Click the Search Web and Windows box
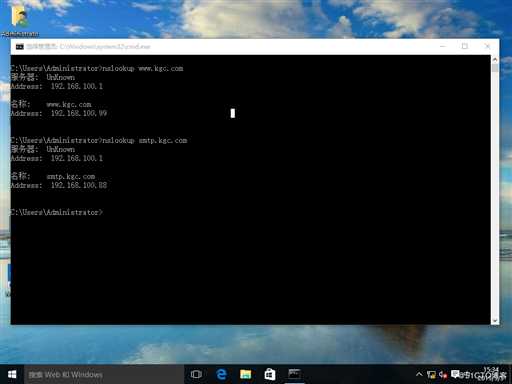The height and width of the screenshot is (384, 512). [104, 374]
